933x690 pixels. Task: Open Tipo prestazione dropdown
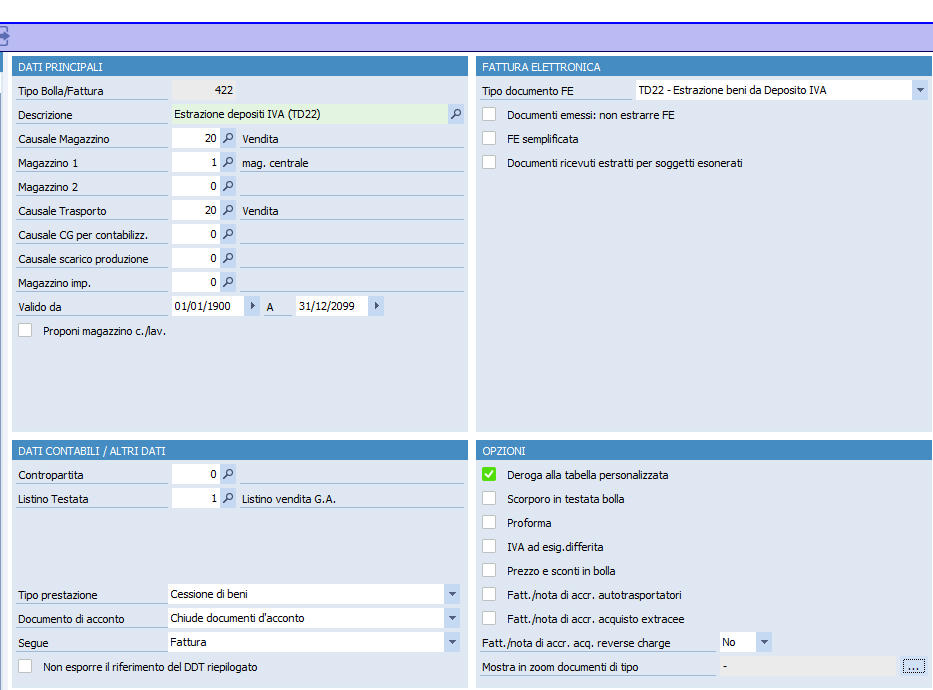(452, 594)
